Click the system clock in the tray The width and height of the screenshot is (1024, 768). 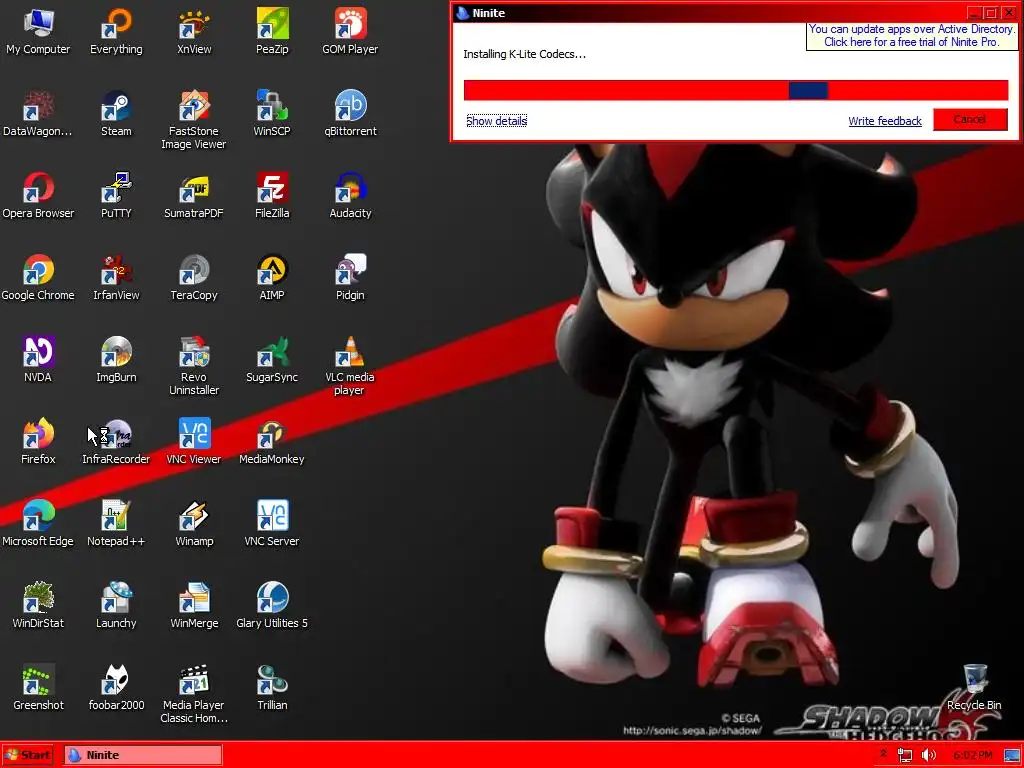972,756
